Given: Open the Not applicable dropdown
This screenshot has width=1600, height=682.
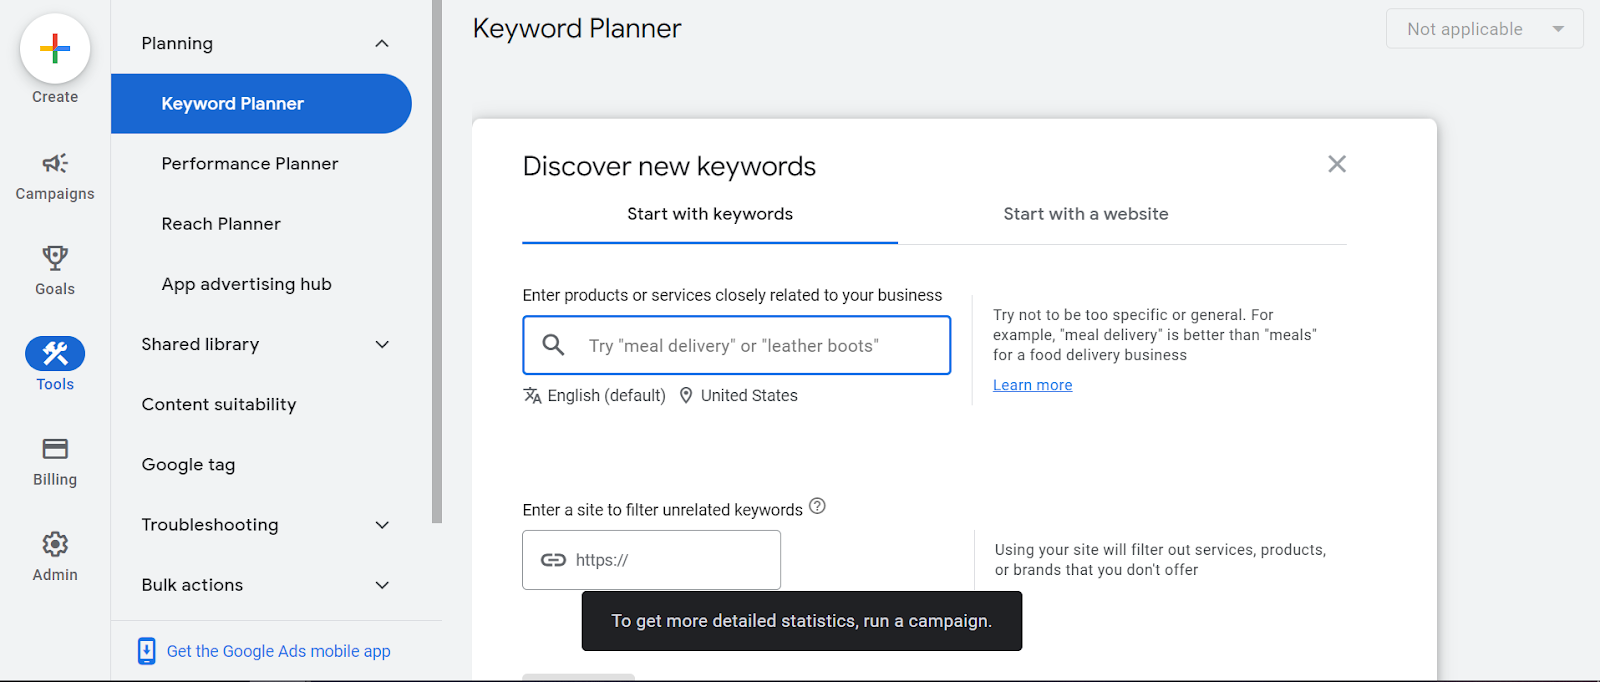Looking at the screenshot, I should 1484,29.
